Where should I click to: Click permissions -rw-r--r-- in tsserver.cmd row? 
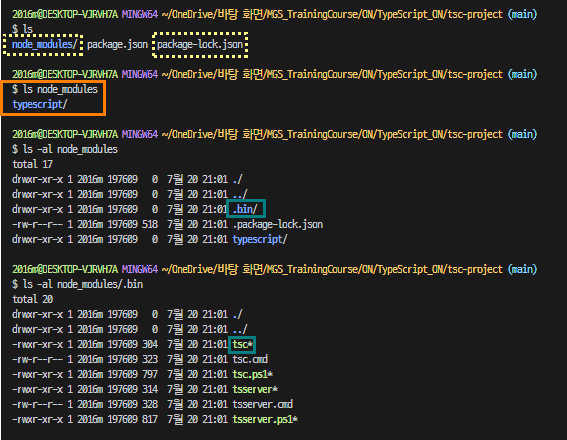coord(37,404)
